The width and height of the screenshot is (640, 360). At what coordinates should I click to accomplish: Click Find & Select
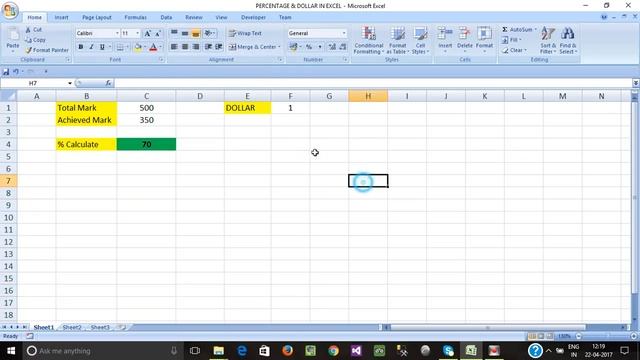(x=568, y=40)
